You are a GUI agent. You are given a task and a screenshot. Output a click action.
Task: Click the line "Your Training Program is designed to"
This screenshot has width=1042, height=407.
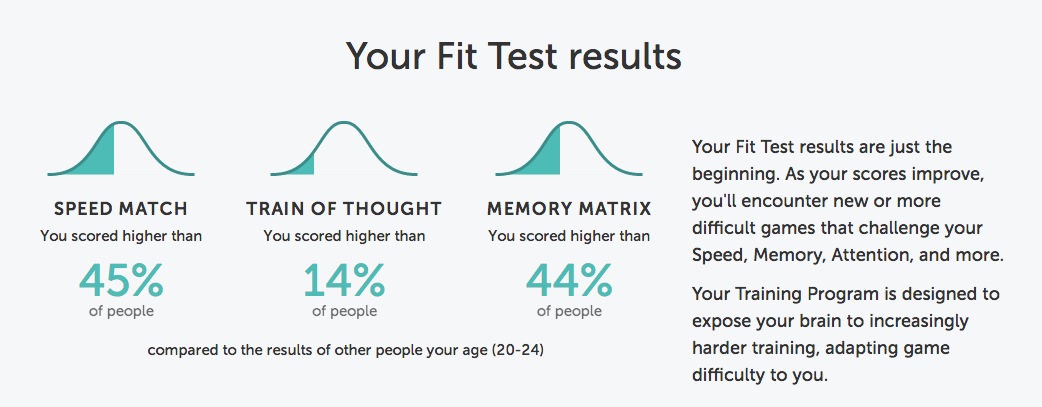pos(845,294)
